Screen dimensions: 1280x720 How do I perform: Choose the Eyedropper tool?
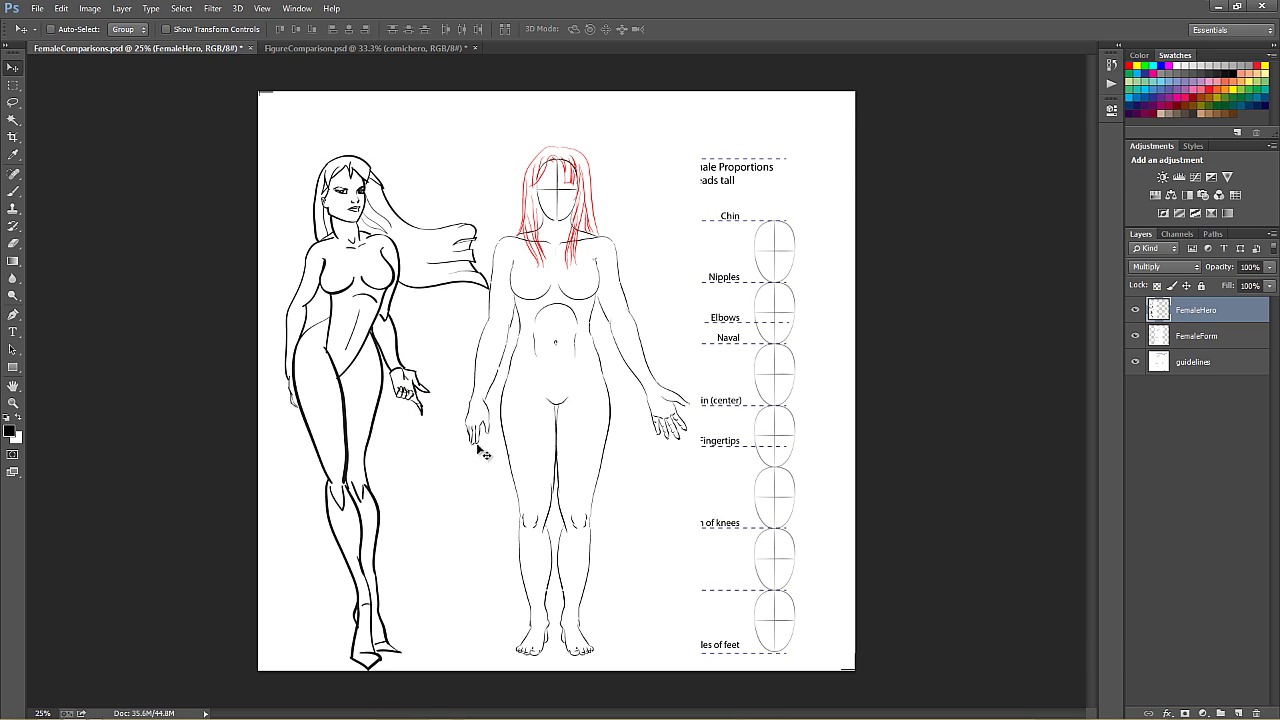pos(13,155)
